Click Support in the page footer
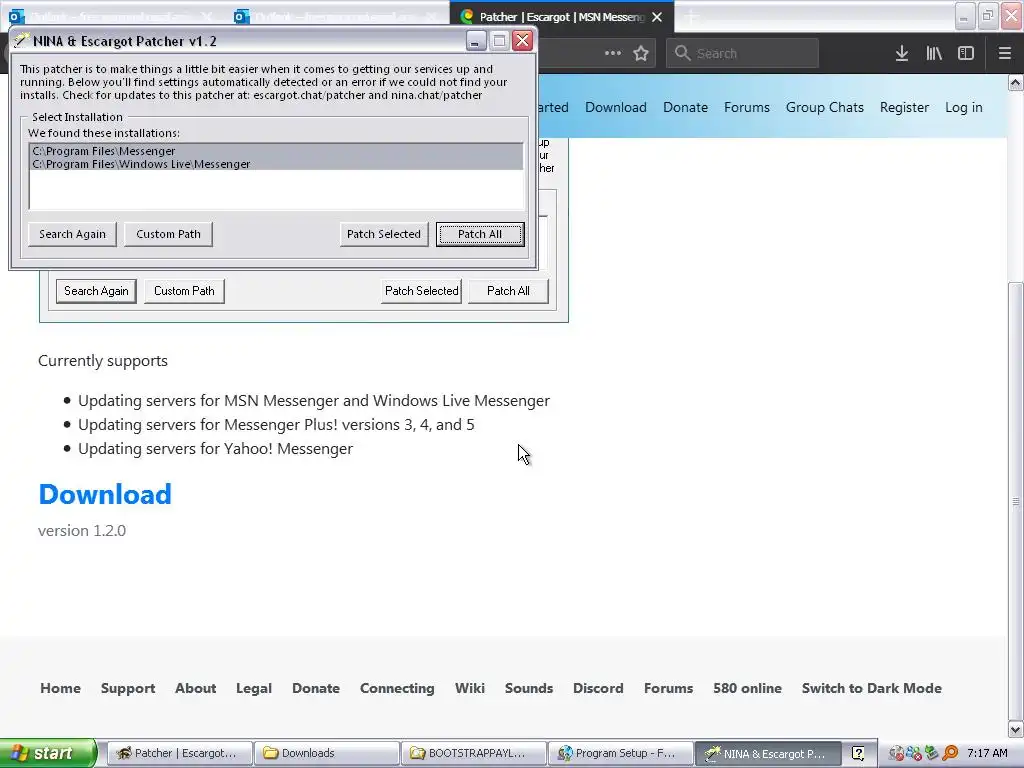1024x768 pixels. point(128,688)
